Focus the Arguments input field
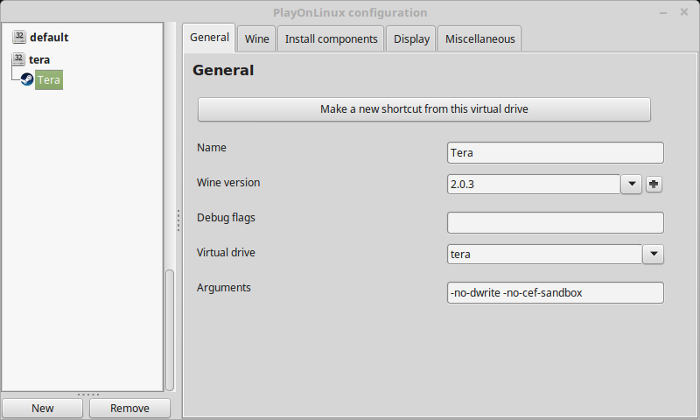Viewport: 700px width, 420px height. (x=555, y=293)
